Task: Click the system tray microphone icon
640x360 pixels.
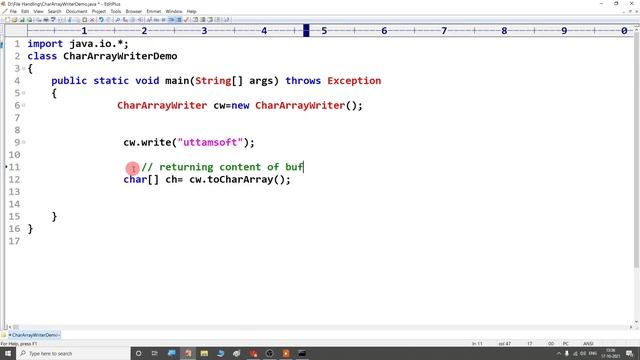Action: pos(567,353)
